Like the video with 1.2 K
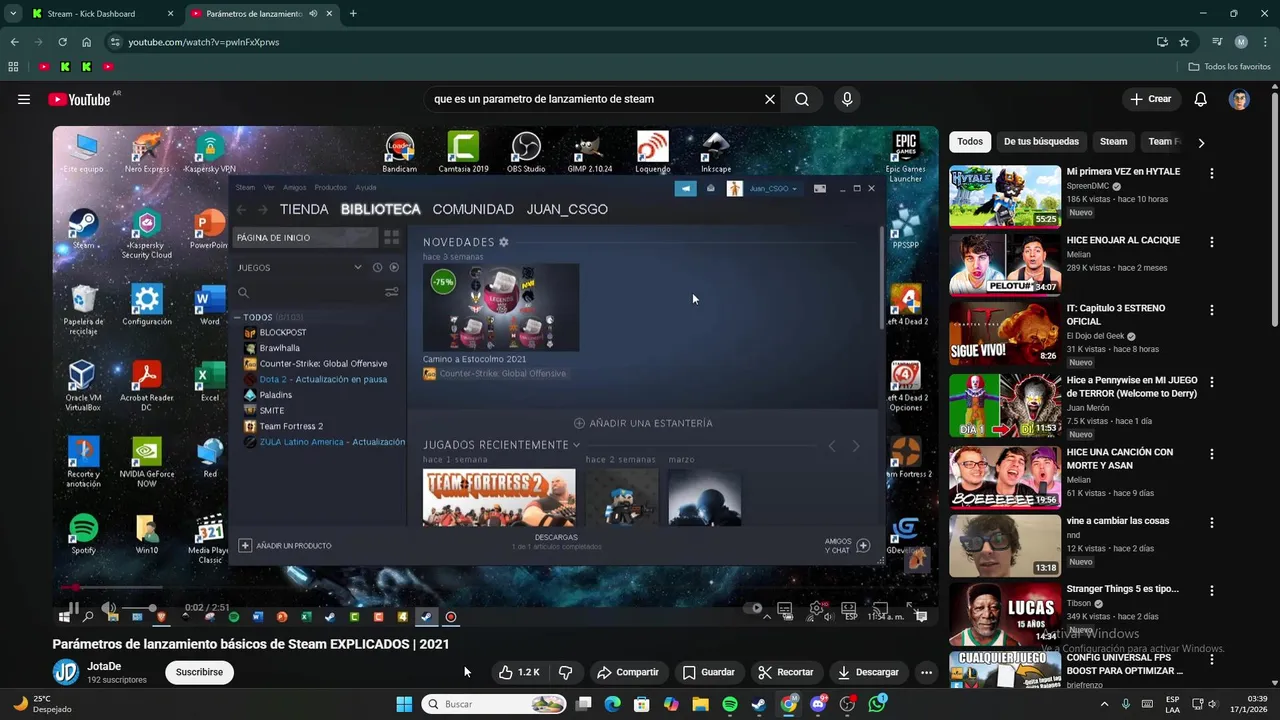Screen dimensions: 1280x720 pos(520,672)
